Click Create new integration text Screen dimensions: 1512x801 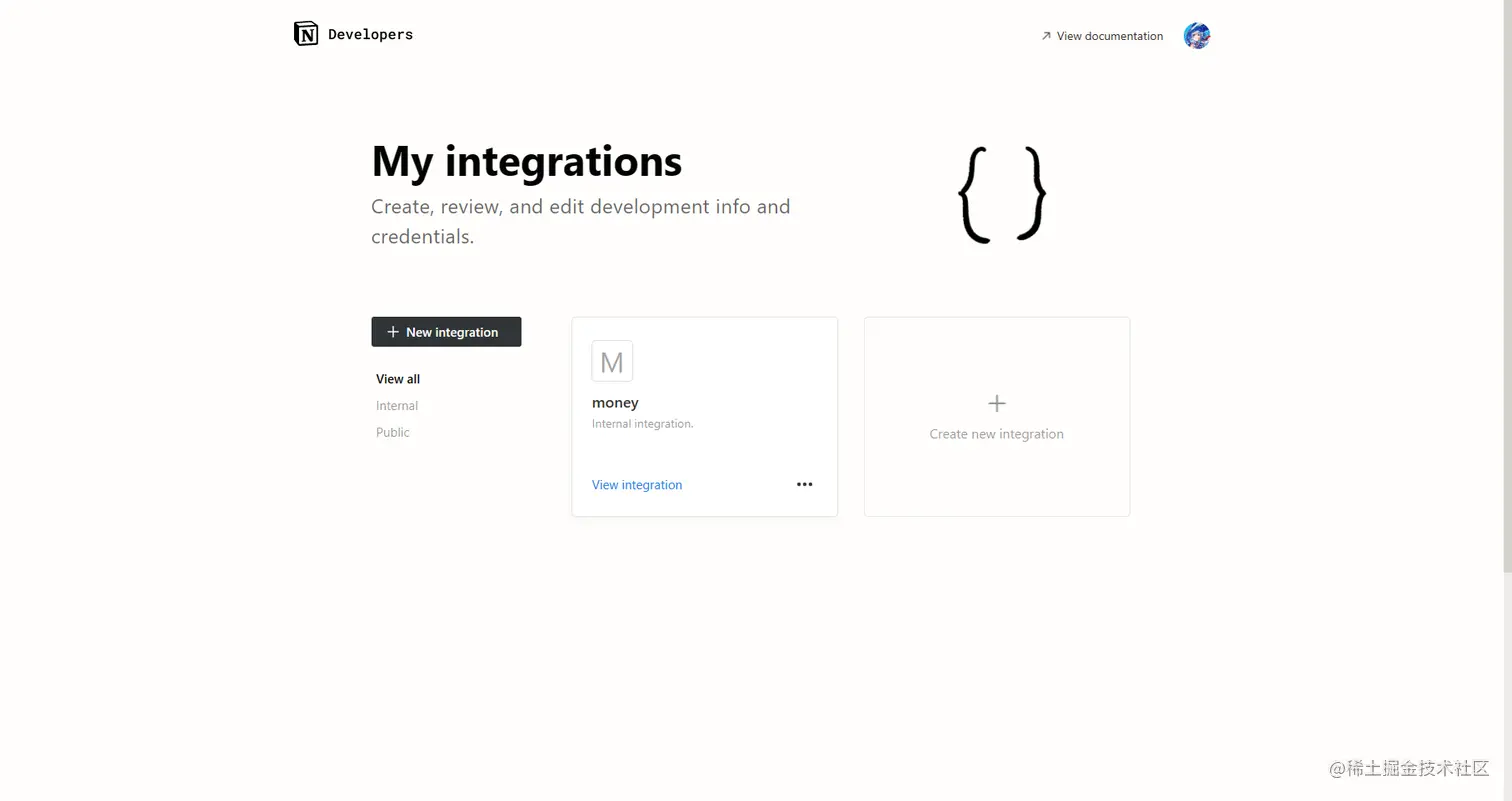click(996, 434)
